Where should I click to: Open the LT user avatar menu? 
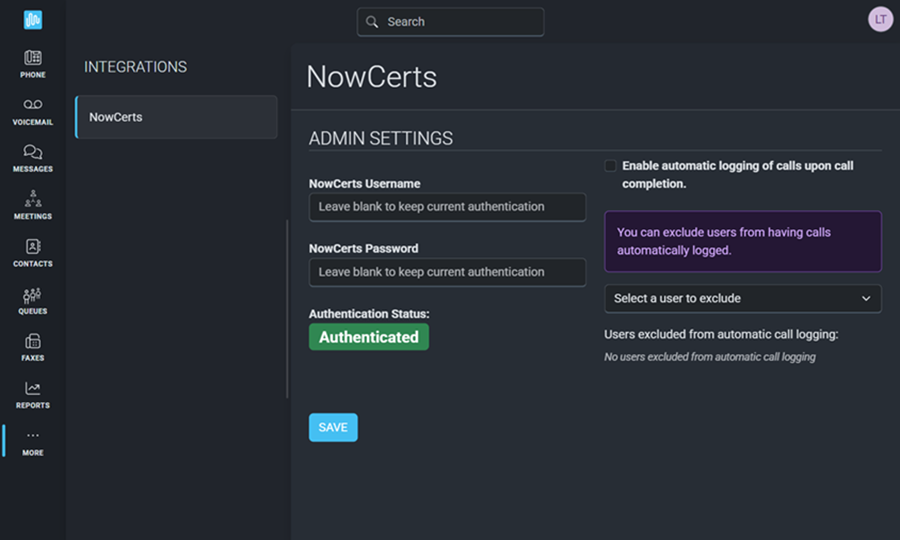880,19
